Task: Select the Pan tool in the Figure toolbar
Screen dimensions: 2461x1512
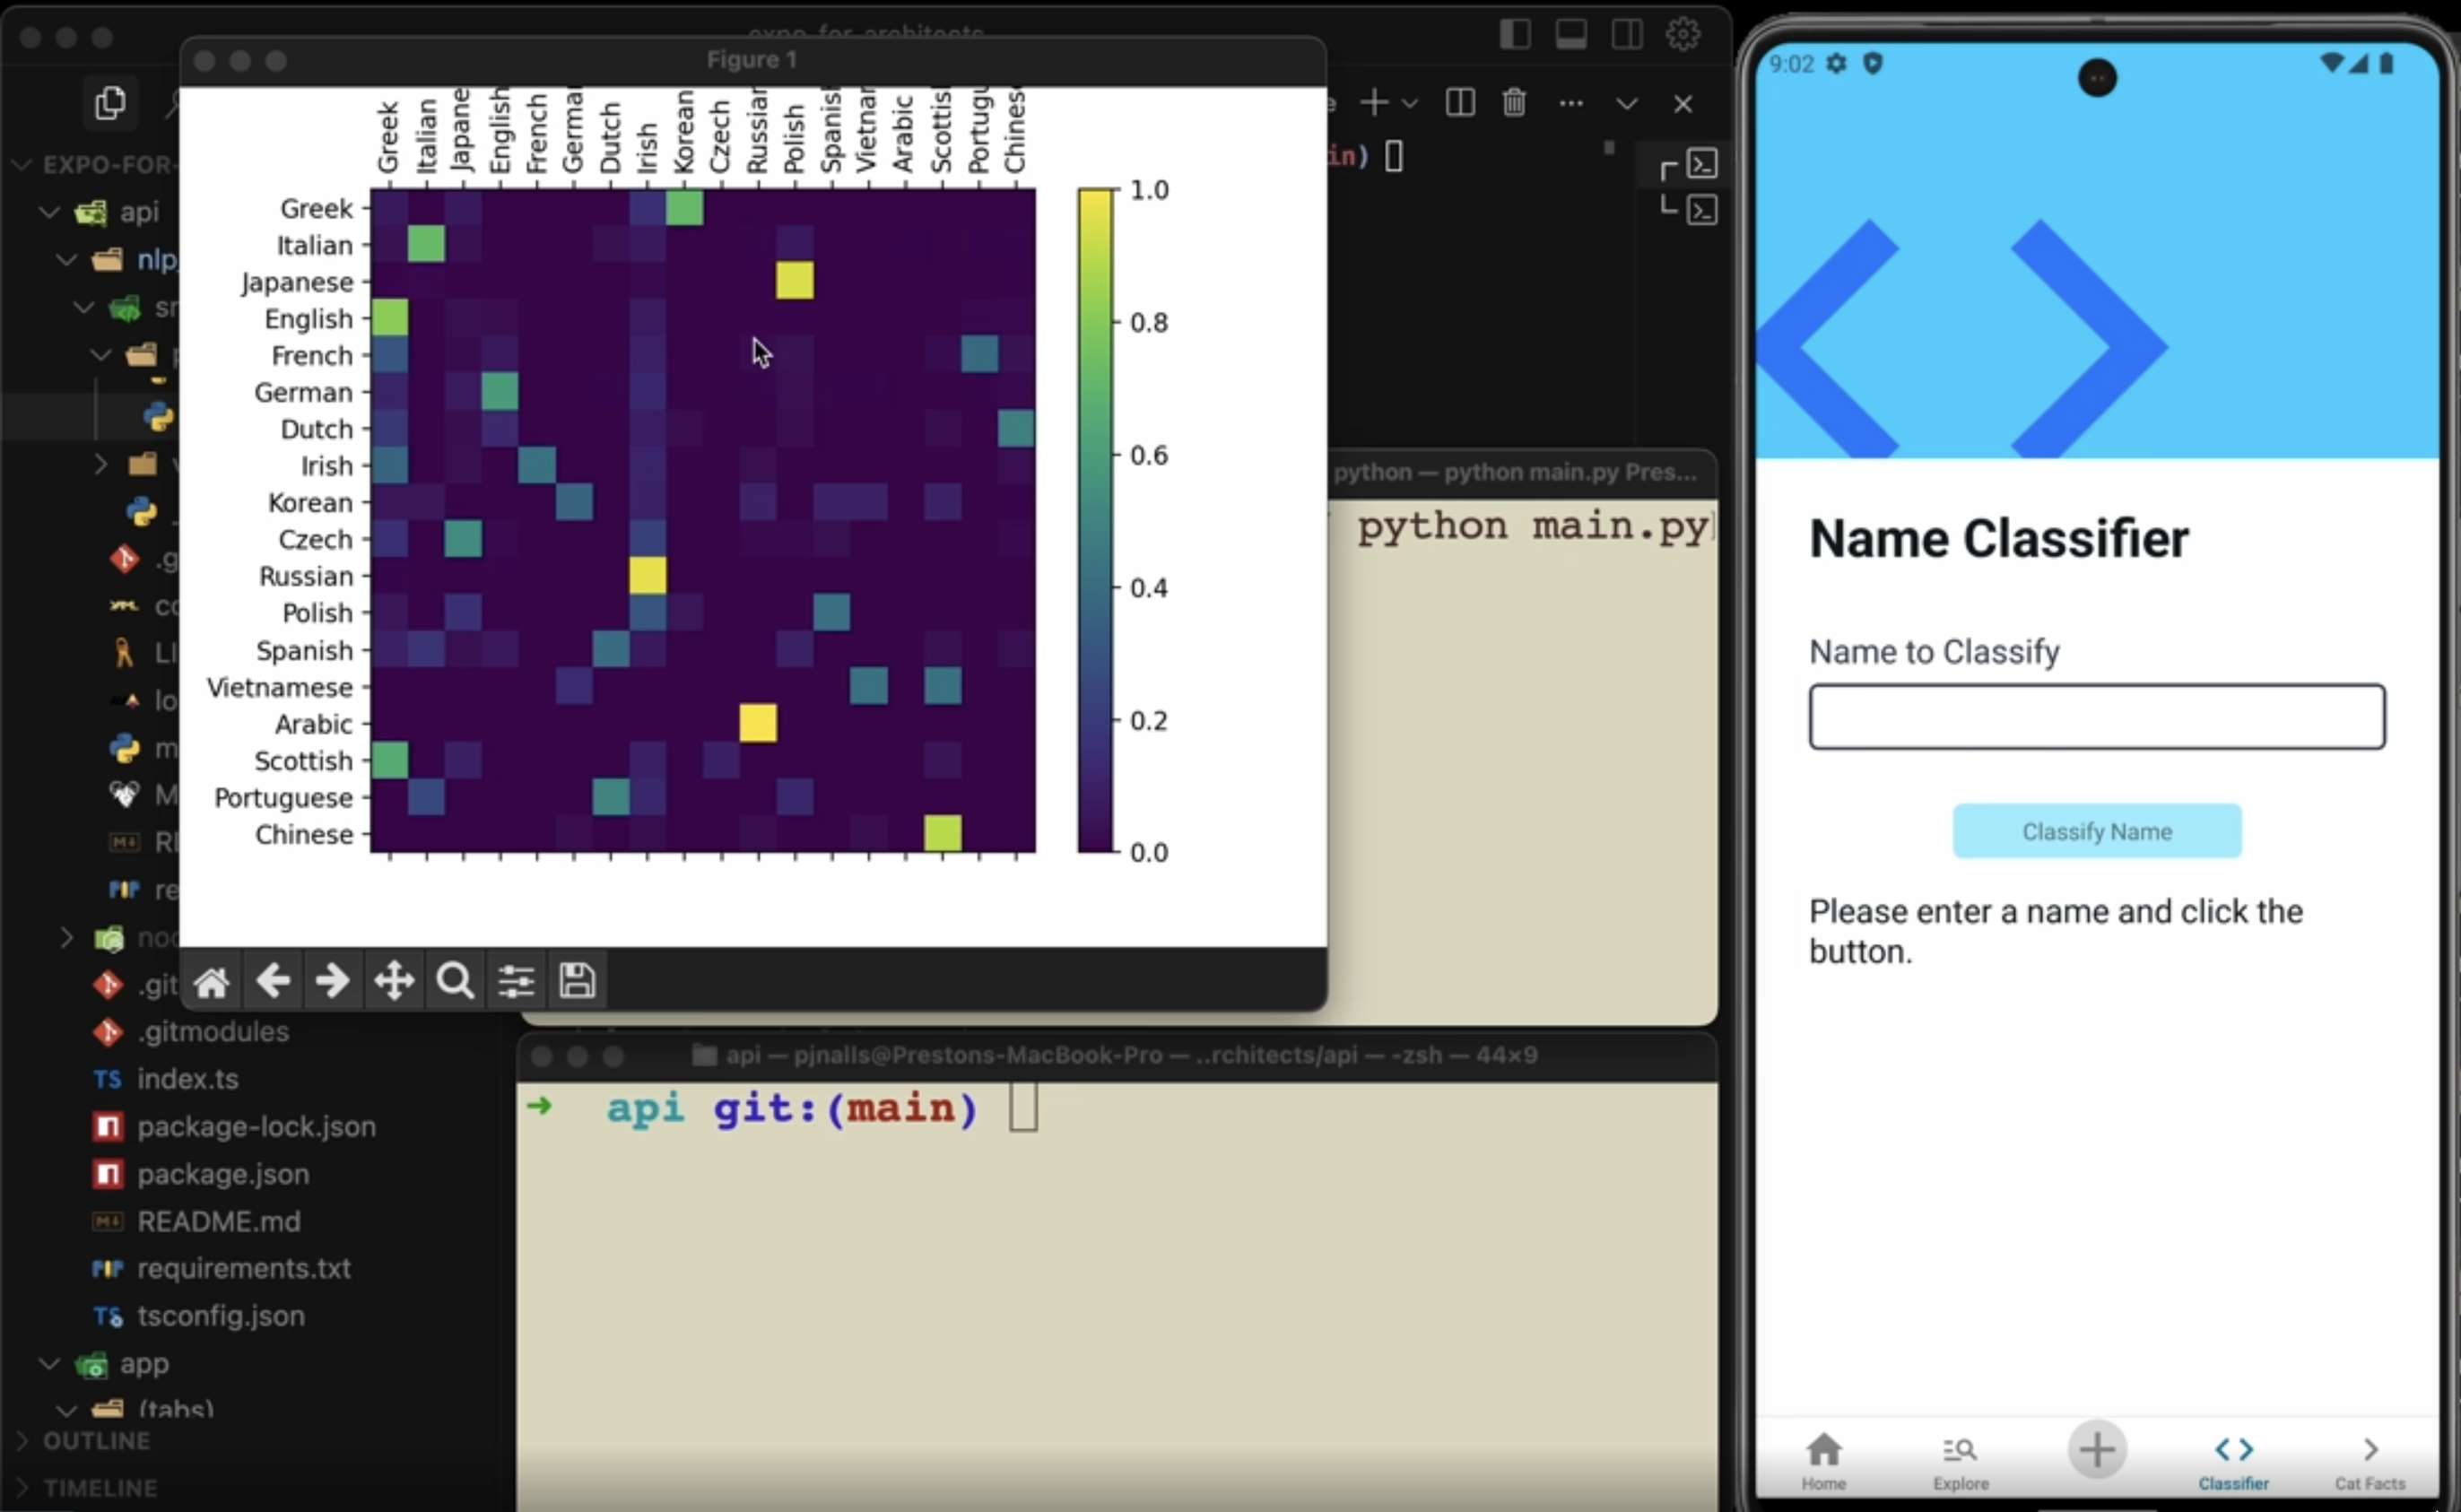Action: point(393,981)
